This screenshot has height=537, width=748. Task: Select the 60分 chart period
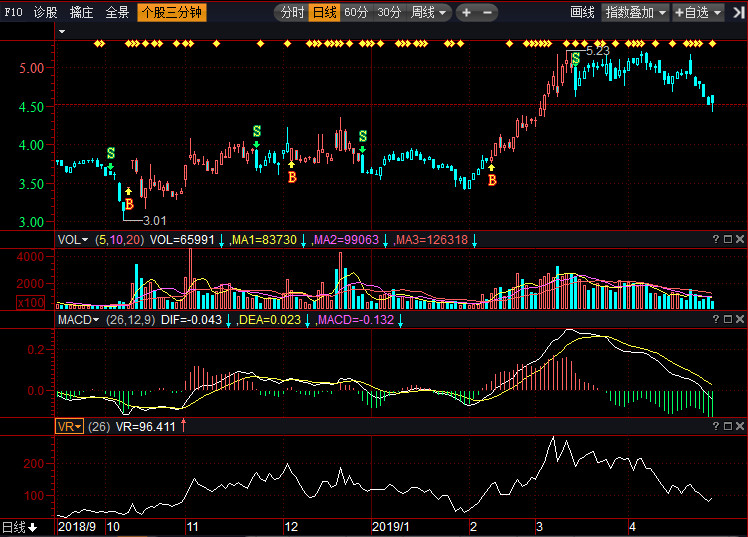click(356, 12)
